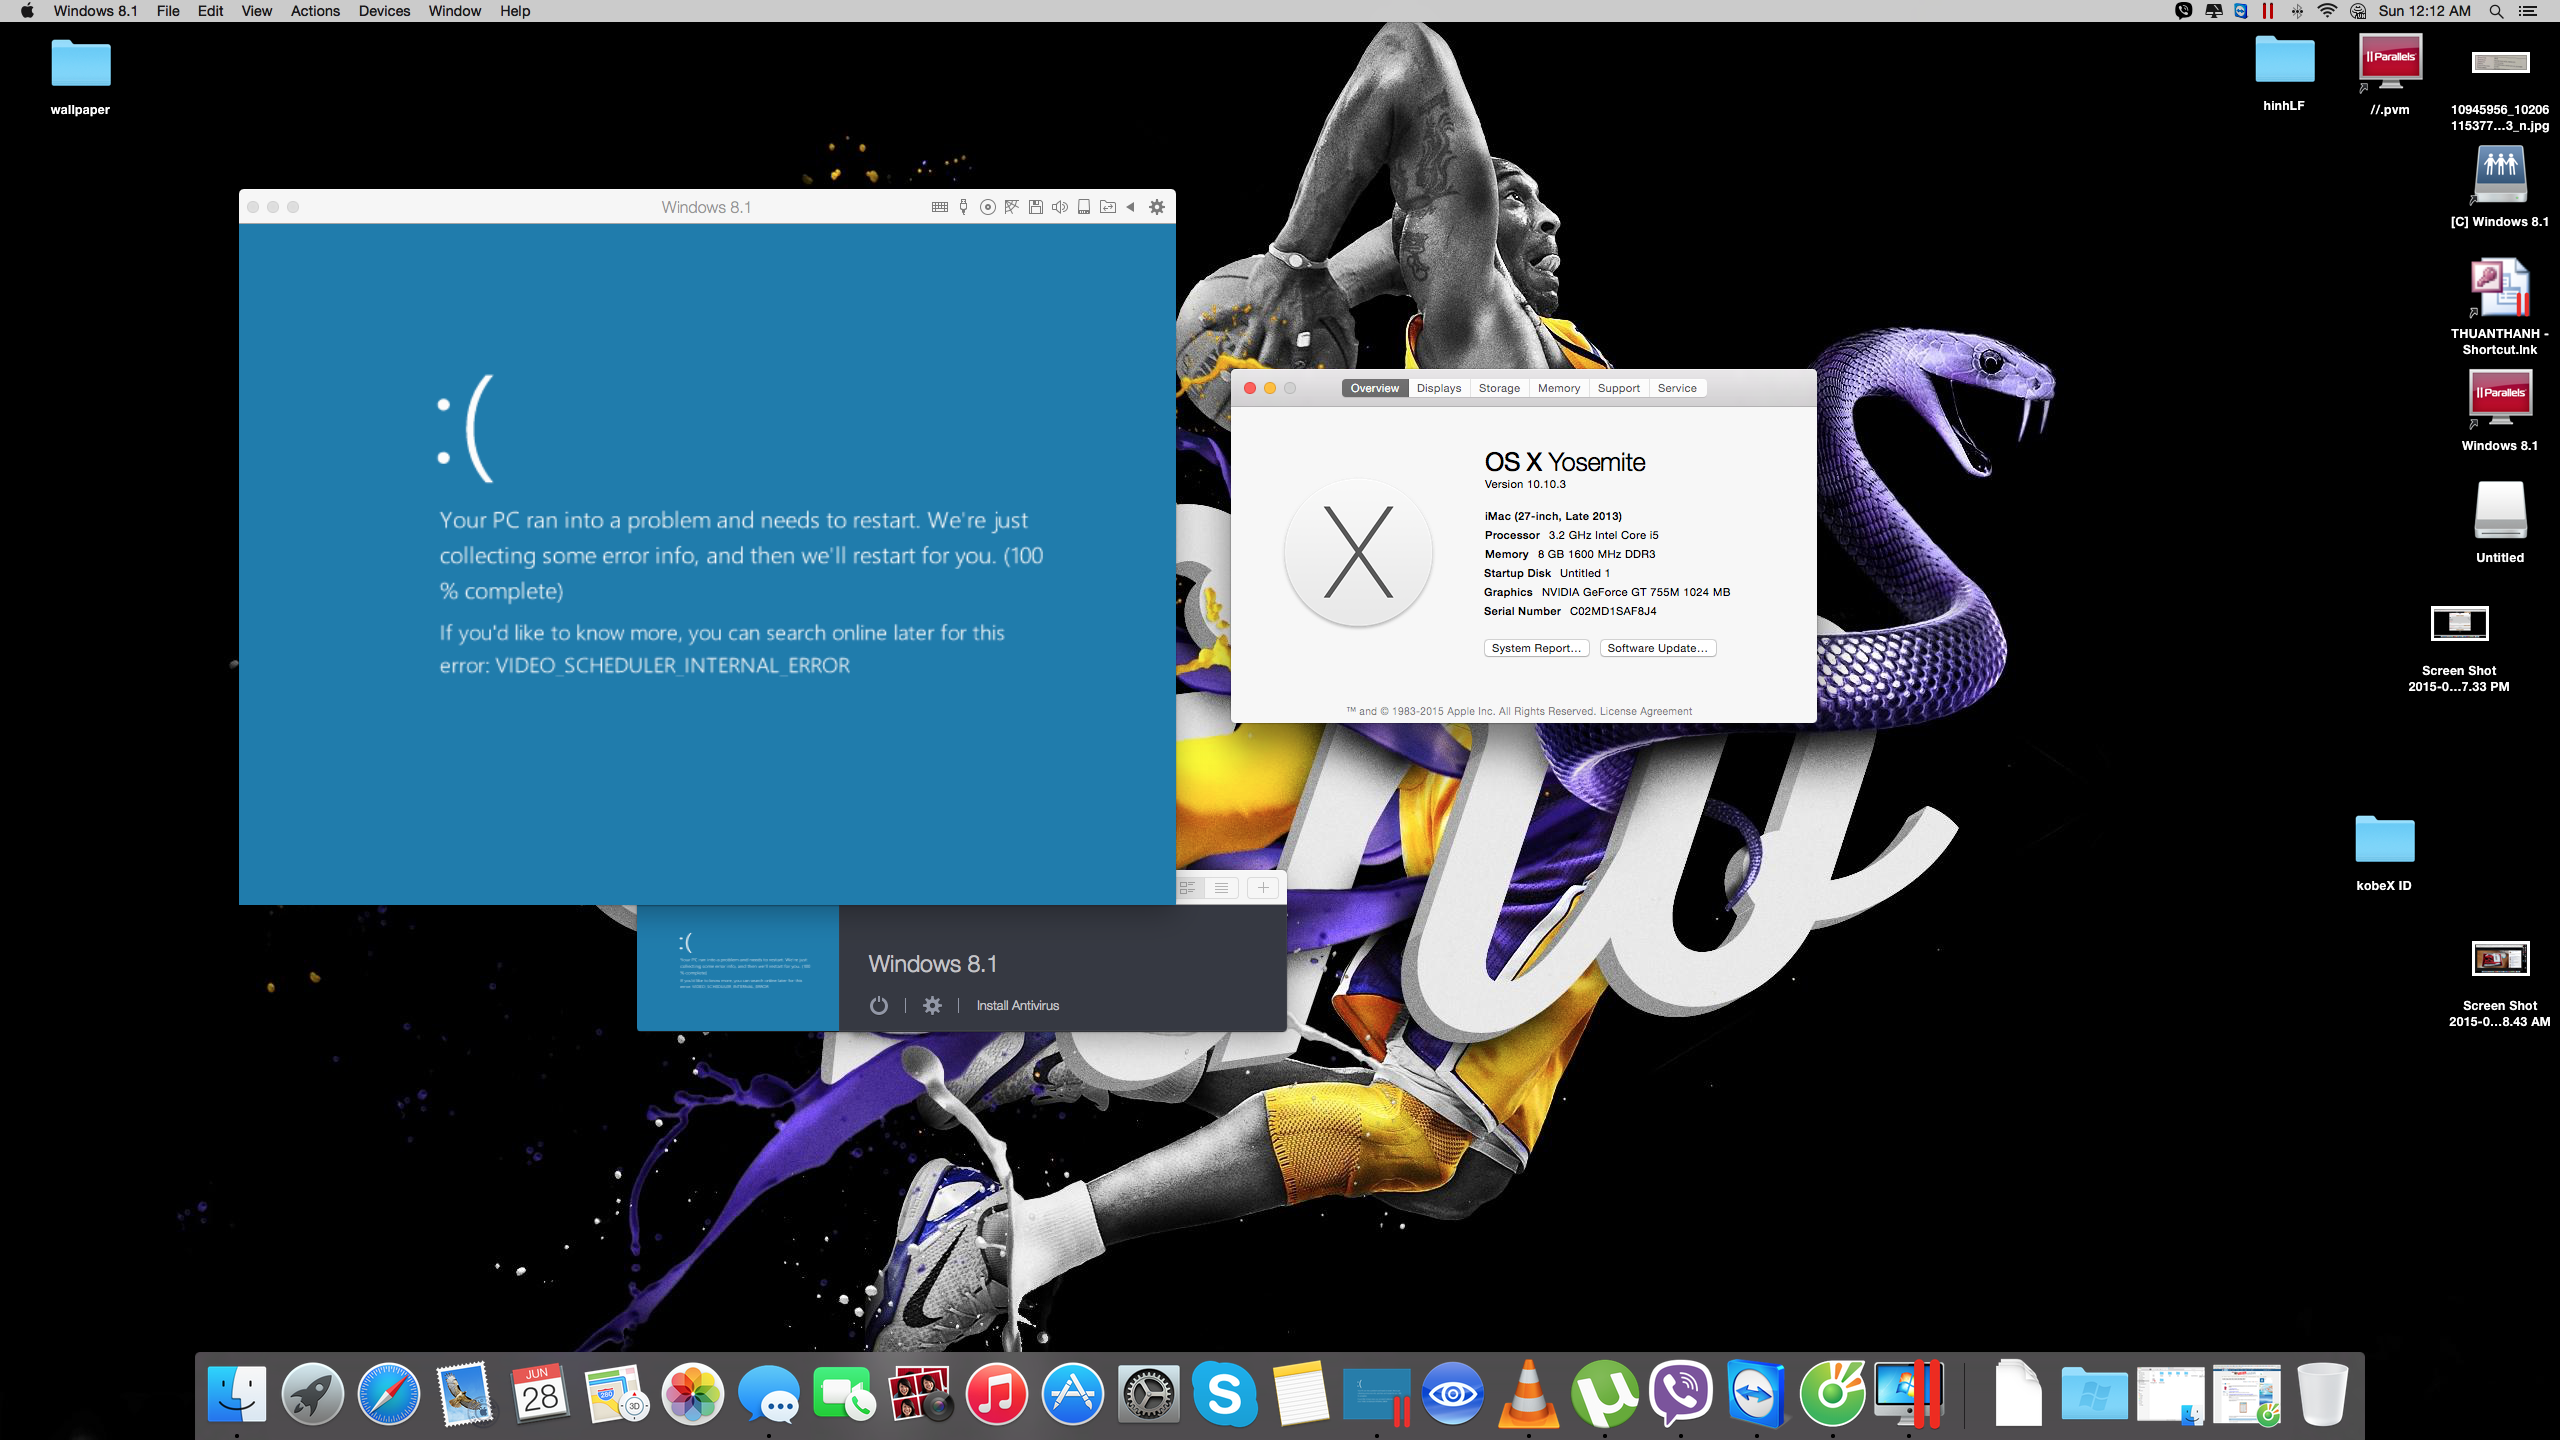Switch Control Center to compact list view
The height and width of the screenshot is (1440, 2560).
coord(1221,888)
